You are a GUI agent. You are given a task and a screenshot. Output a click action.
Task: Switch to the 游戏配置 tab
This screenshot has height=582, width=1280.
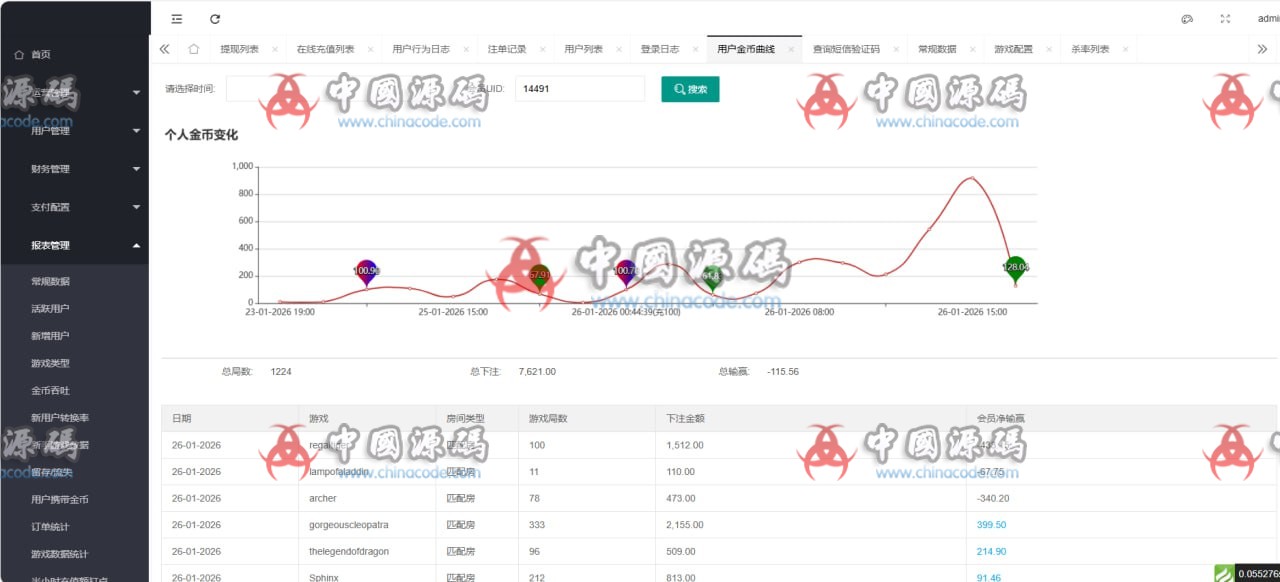[1012, 47]
